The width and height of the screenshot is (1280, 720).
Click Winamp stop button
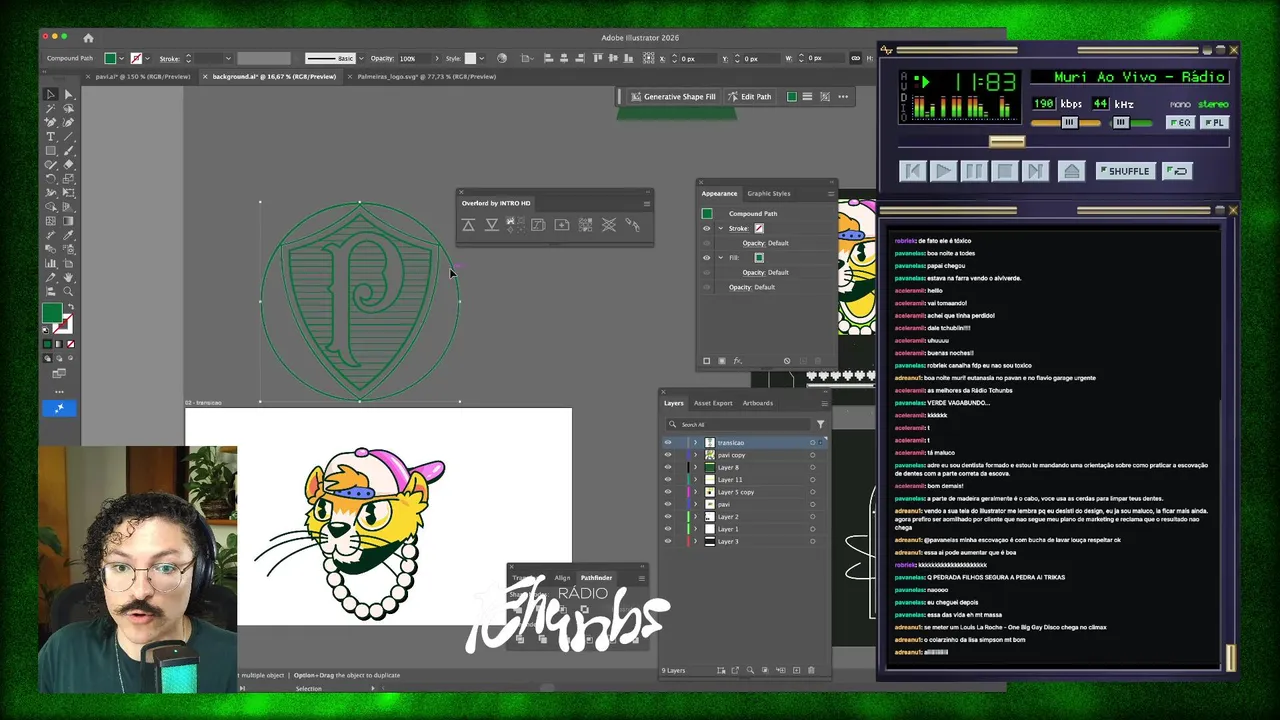click(1004, 171)
